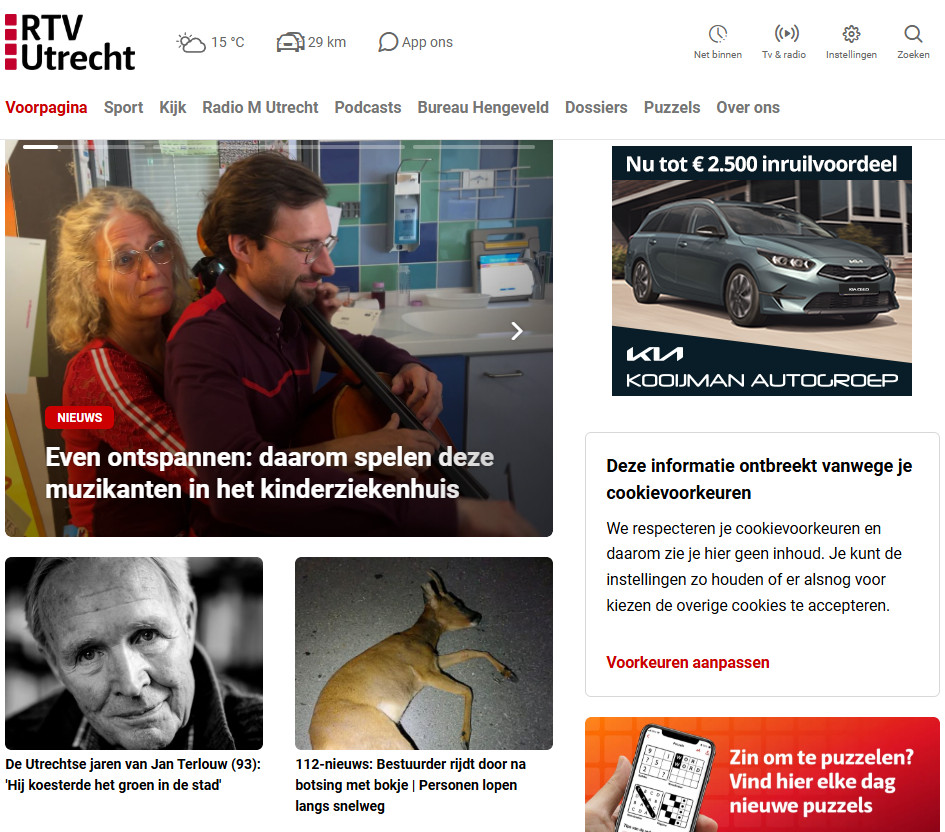Advance carousel with the right chevron arrow

pyautogui.click(x=516, y=331)
